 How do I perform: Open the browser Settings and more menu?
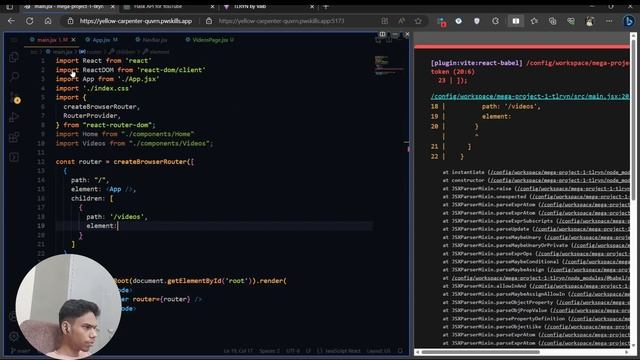[609, 21]
